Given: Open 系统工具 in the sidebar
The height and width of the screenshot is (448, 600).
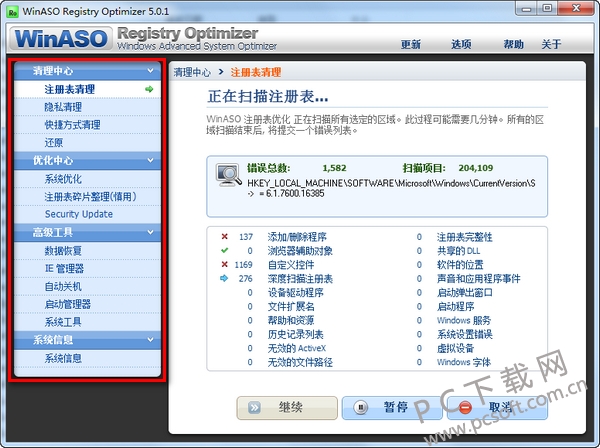Looking at the screenshot, I should click(87, 322).
